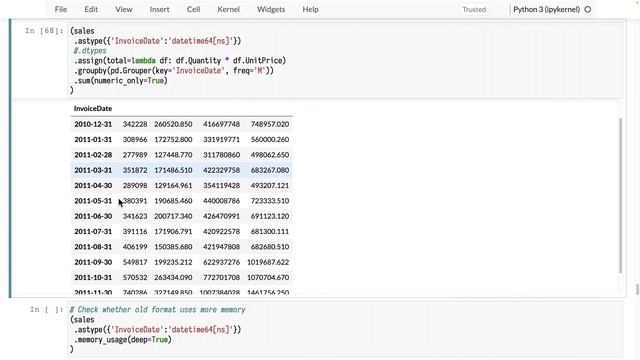Open the Kernel menu
This screenshot has width=640, height=360.
(x=229, y=9)
